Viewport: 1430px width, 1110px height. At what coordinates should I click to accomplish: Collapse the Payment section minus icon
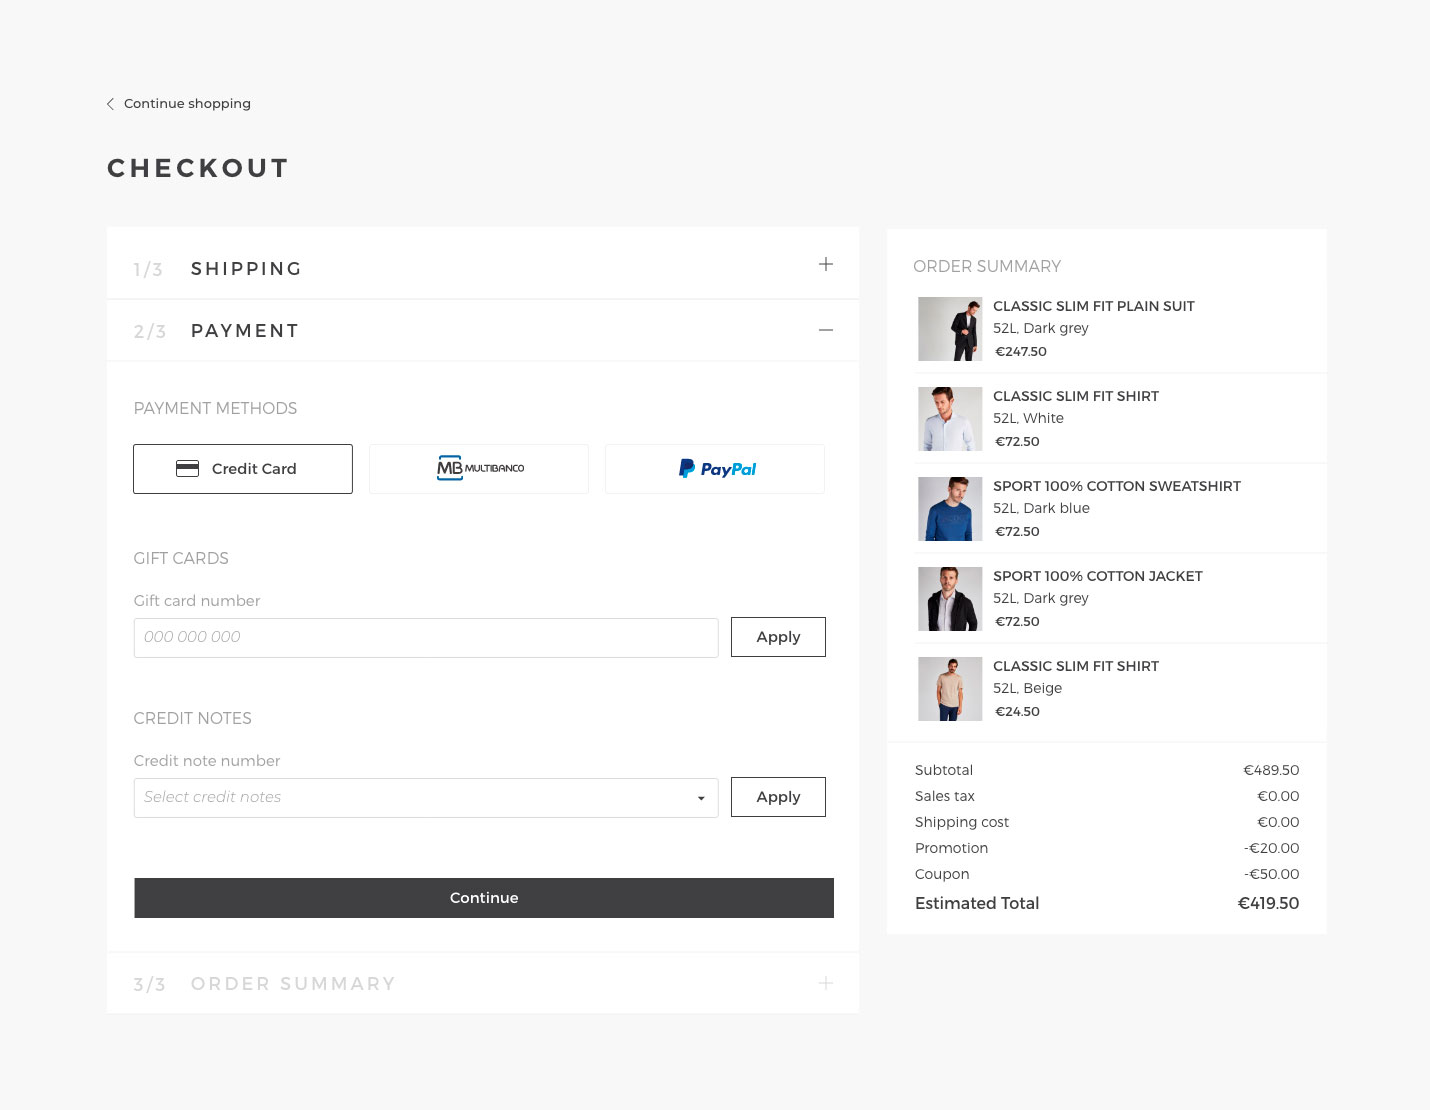pyautogui.click(x=826, y=330)
